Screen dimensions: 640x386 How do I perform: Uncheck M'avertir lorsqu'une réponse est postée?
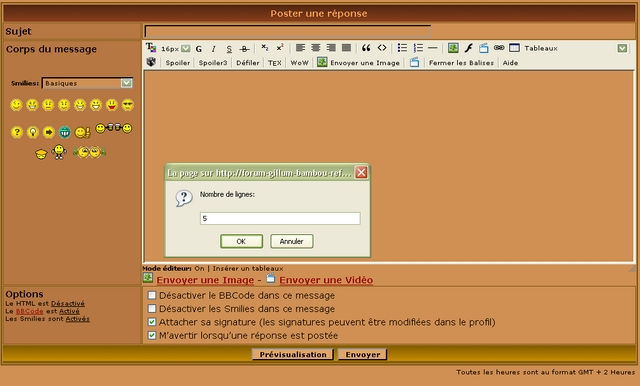coord(152,335)
